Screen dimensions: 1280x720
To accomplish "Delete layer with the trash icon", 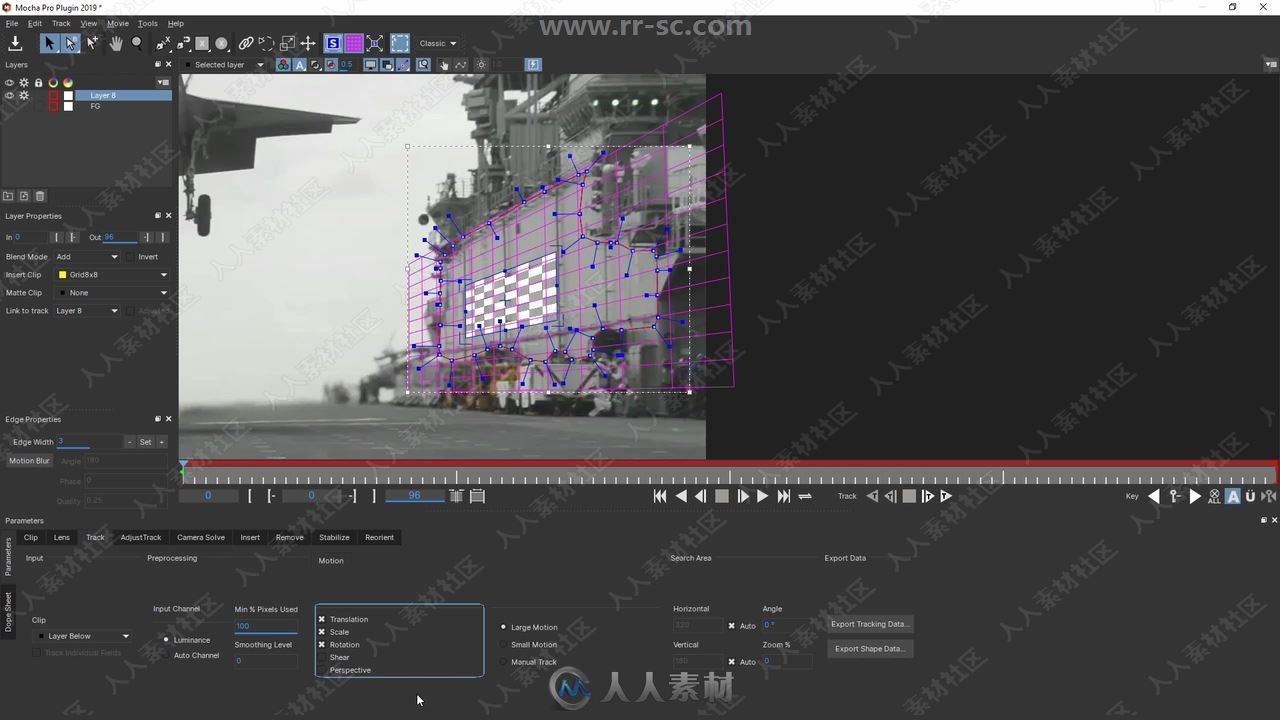I will pyautogui.click(x=40, y=196).
